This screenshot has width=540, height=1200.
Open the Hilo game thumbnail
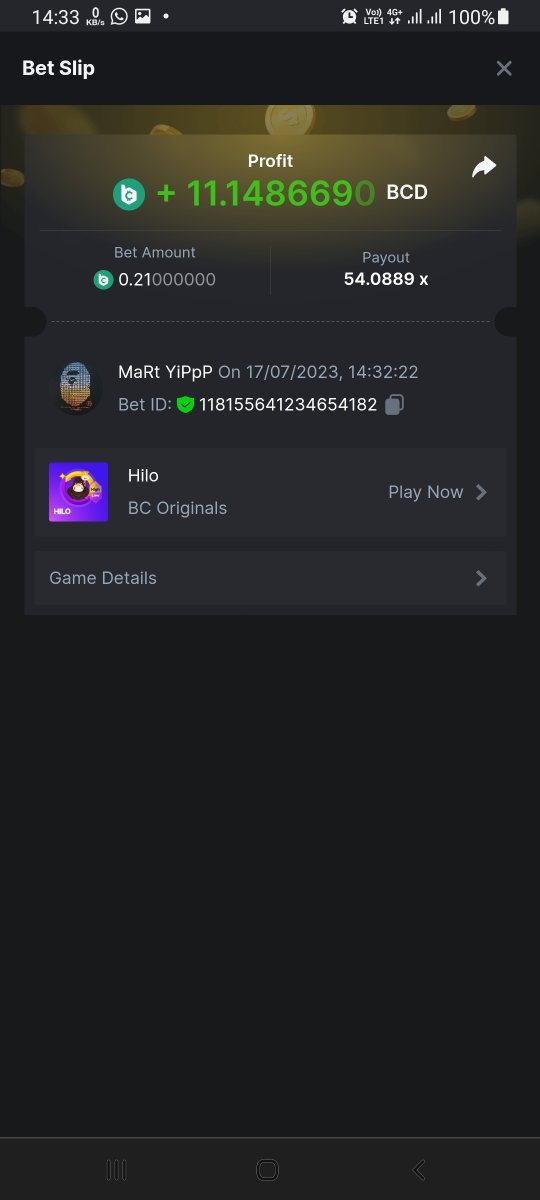coord(78,492)
